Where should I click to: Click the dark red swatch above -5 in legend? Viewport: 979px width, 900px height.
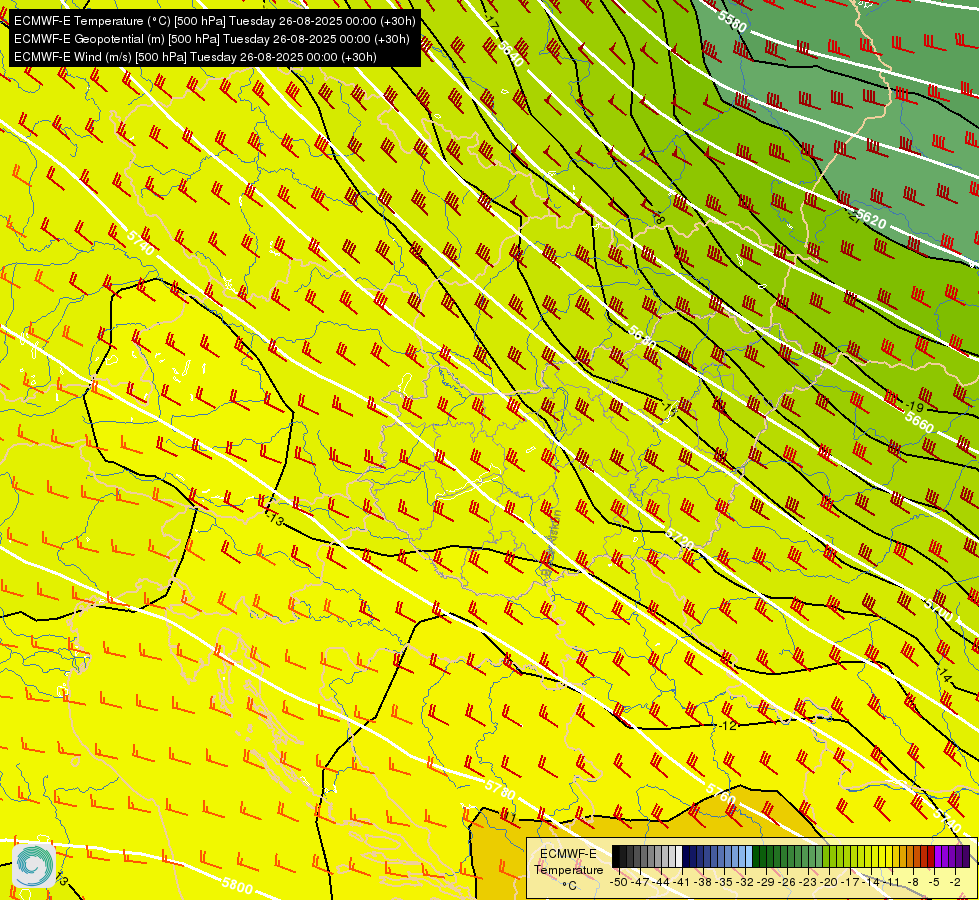931,856
